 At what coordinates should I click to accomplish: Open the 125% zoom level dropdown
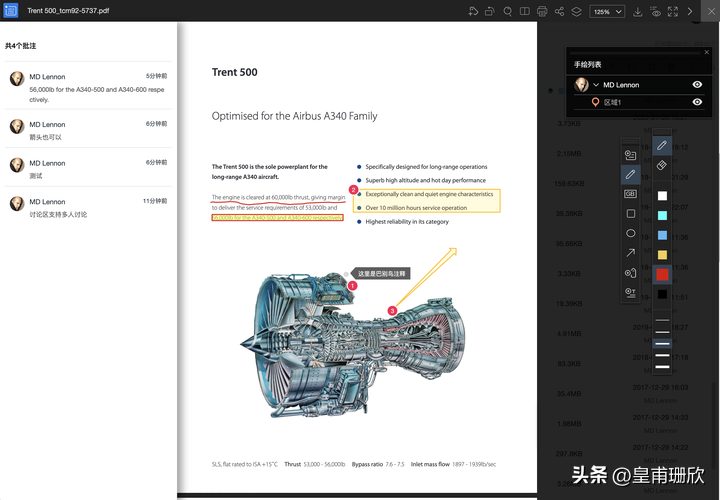[x=607, y=11]
